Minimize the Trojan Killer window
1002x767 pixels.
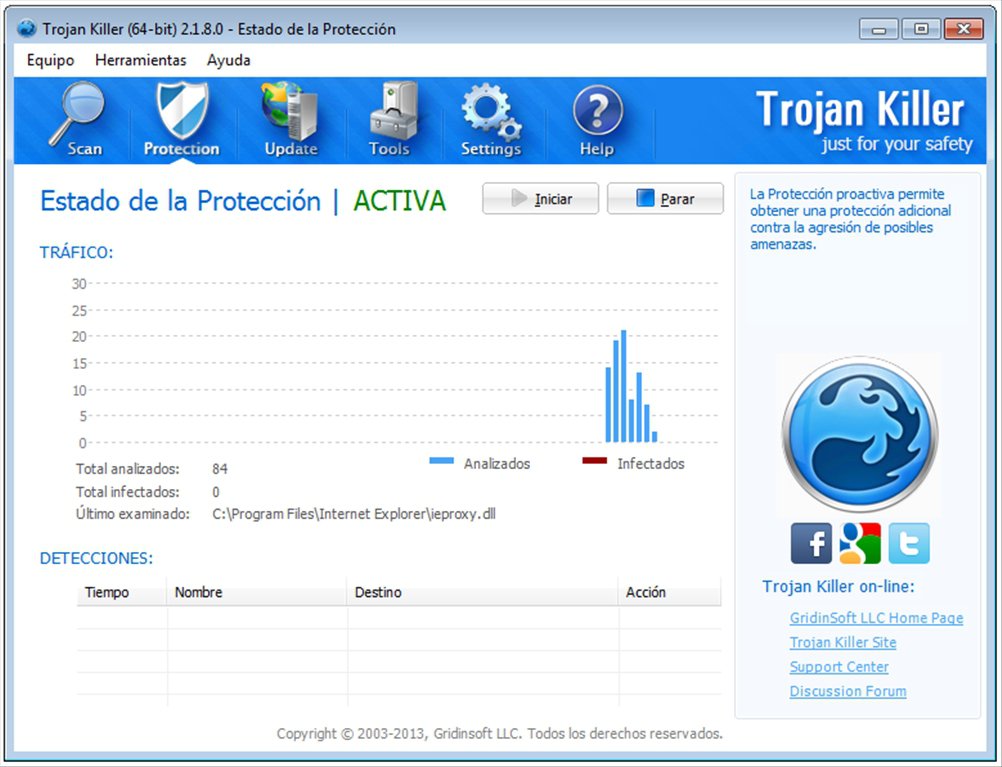click(x=879, y=29)
